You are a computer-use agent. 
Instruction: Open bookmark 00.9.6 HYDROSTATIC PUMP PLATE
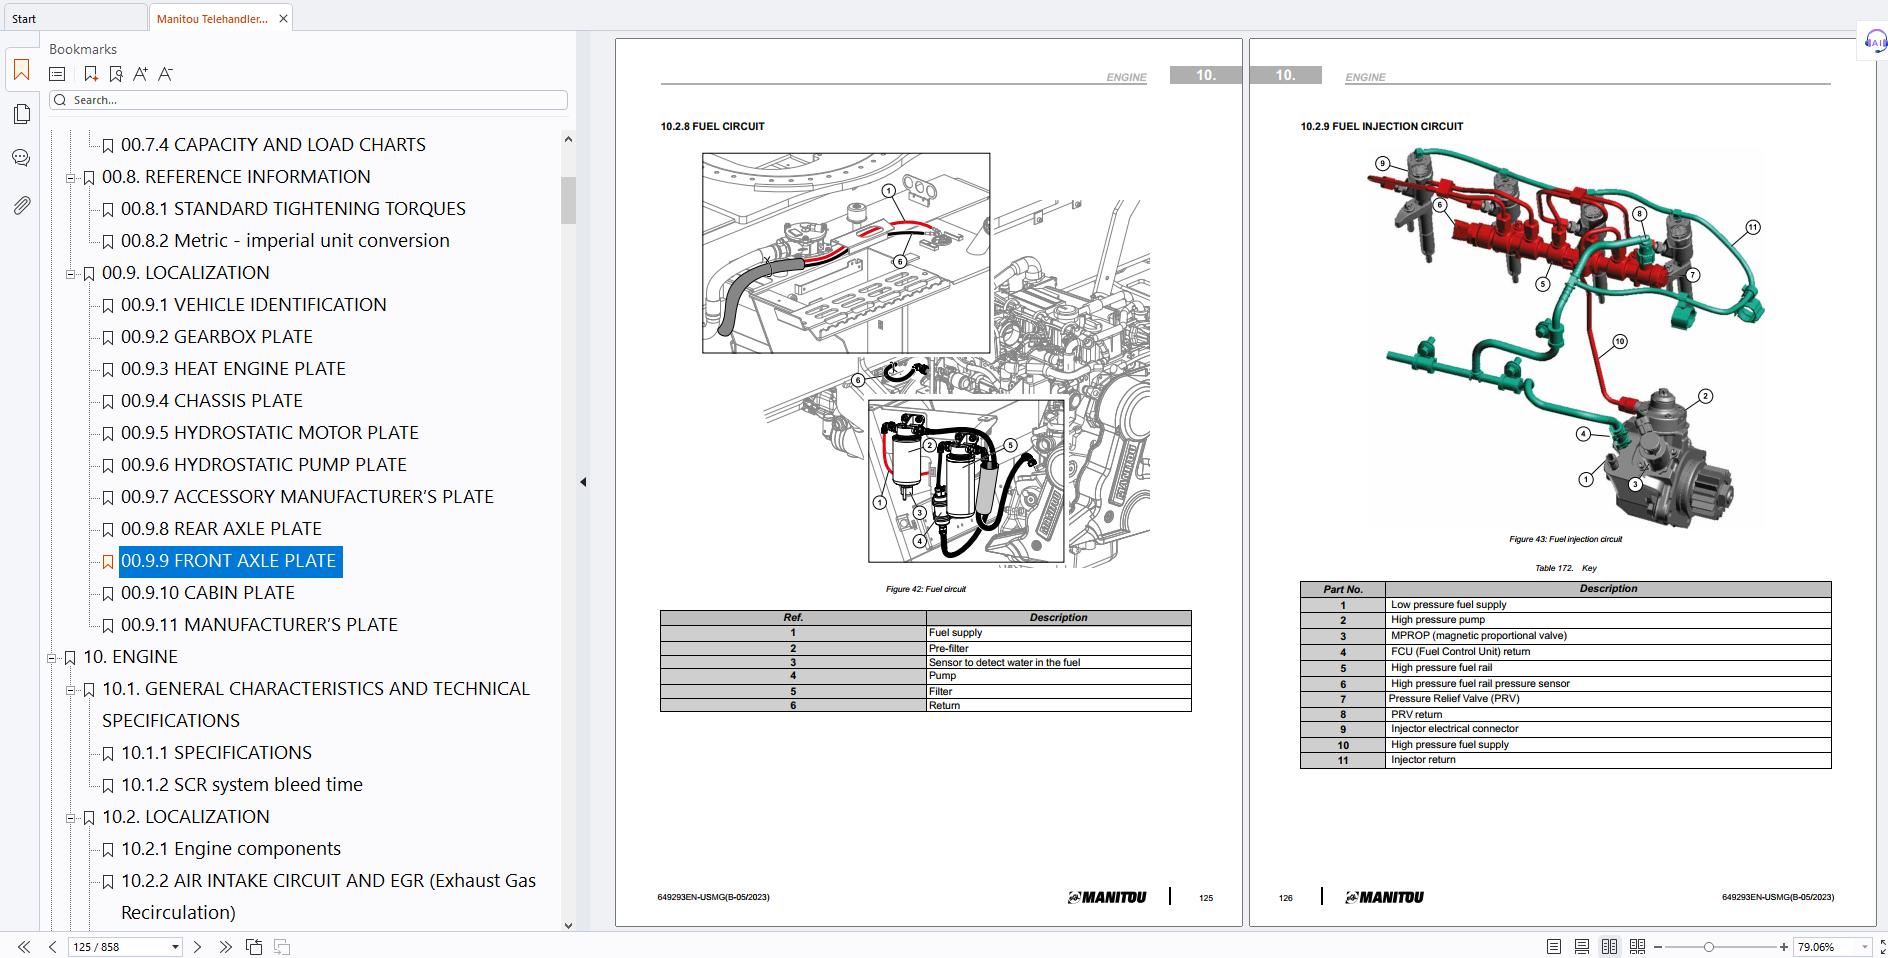(x=264, y=465)
